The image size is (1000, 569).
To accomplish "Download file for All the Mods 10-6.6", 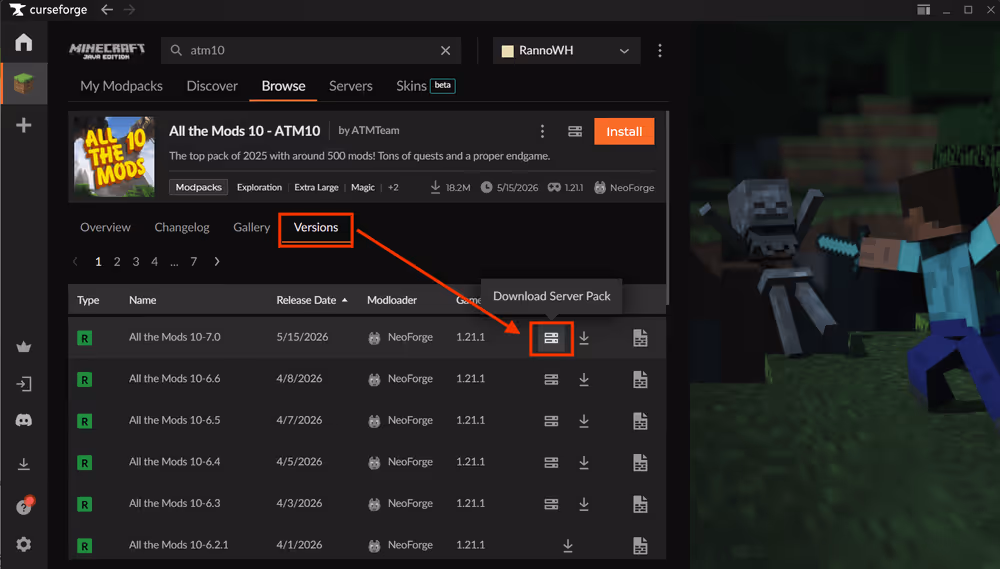I will pos(584,380).
